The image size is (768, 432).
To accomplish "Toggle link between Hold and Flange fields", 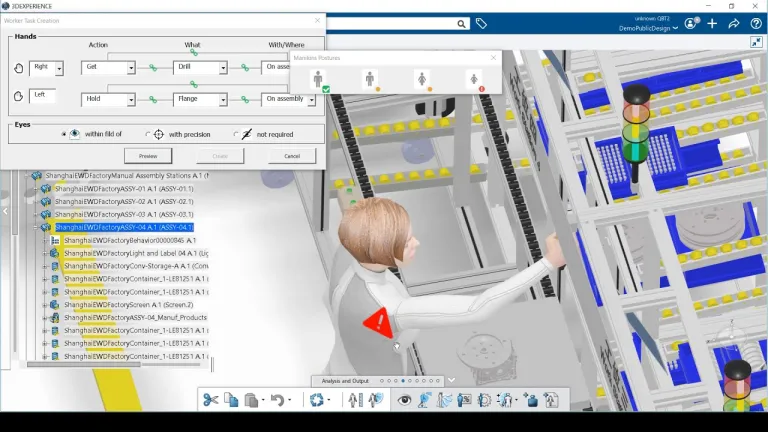I will [x=153, y=100].
